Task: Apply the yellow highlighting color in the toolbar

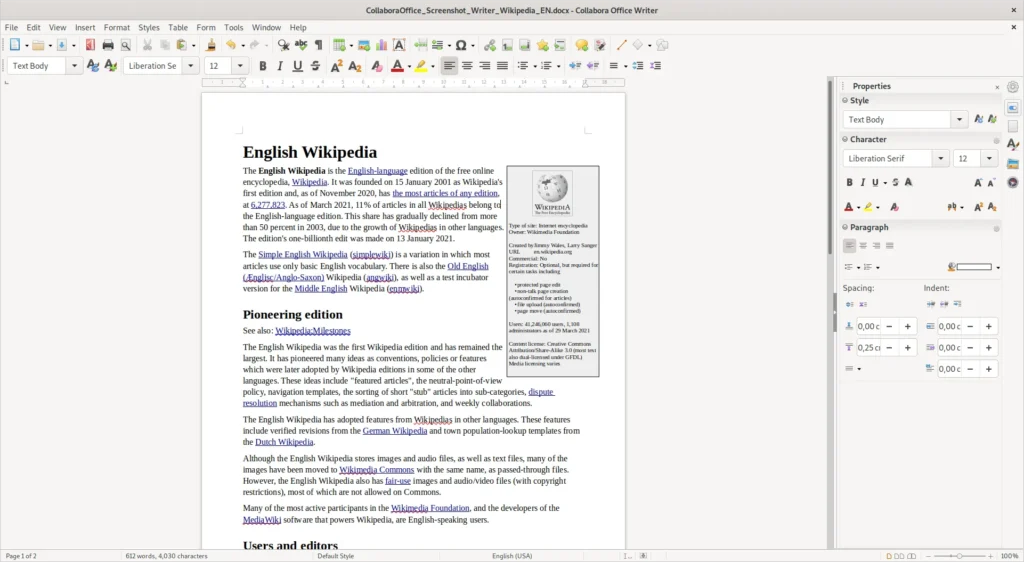Action: coord(421,66)
